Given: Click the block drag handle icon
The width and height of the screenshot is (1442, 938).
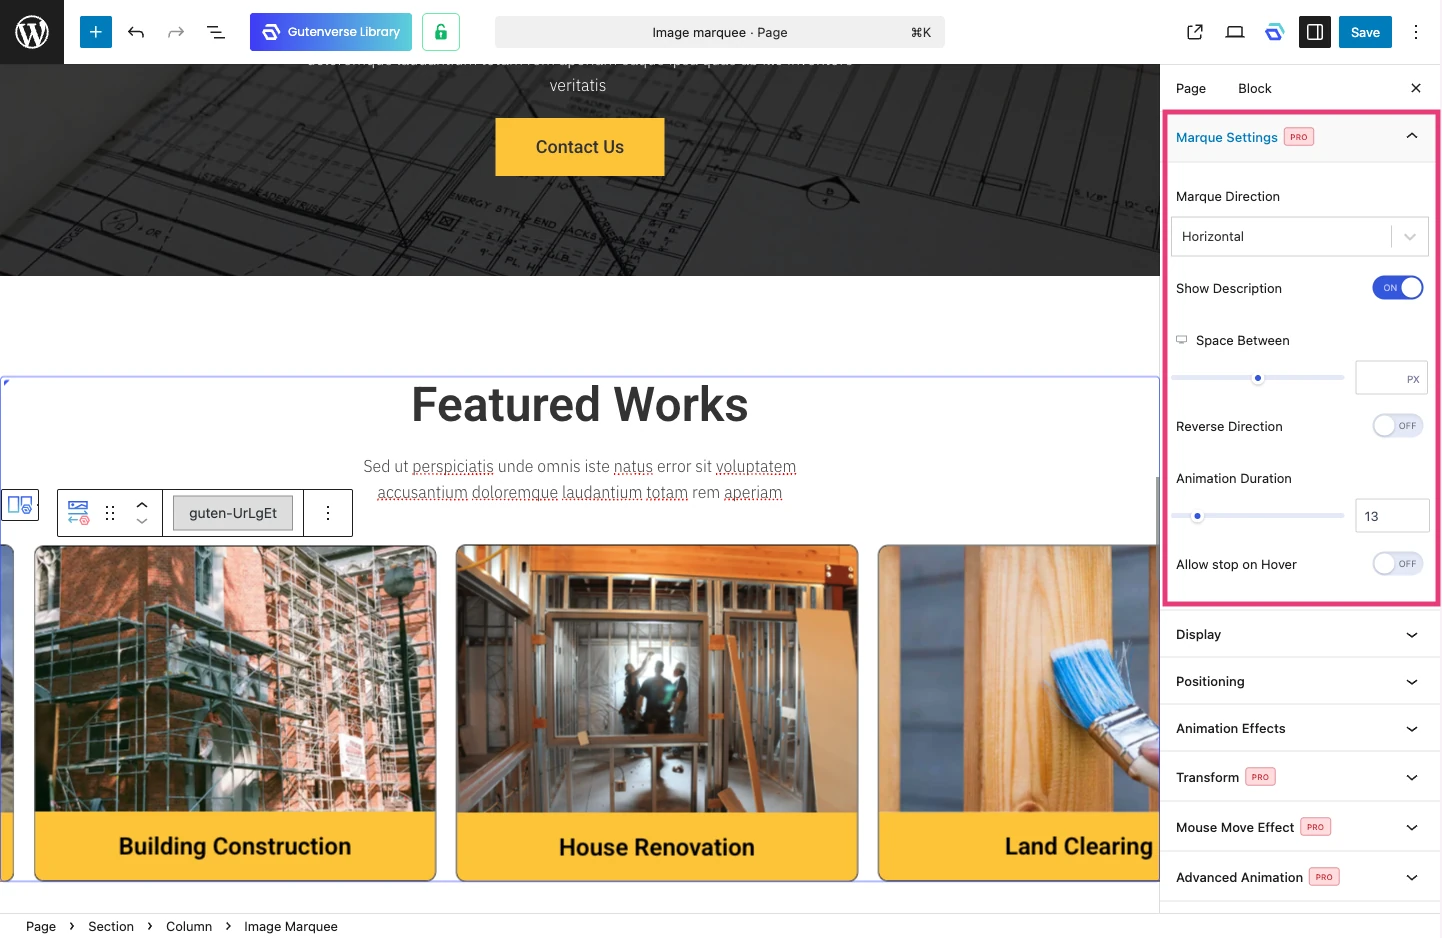Looking at the screenshot, I should [110, 513].
